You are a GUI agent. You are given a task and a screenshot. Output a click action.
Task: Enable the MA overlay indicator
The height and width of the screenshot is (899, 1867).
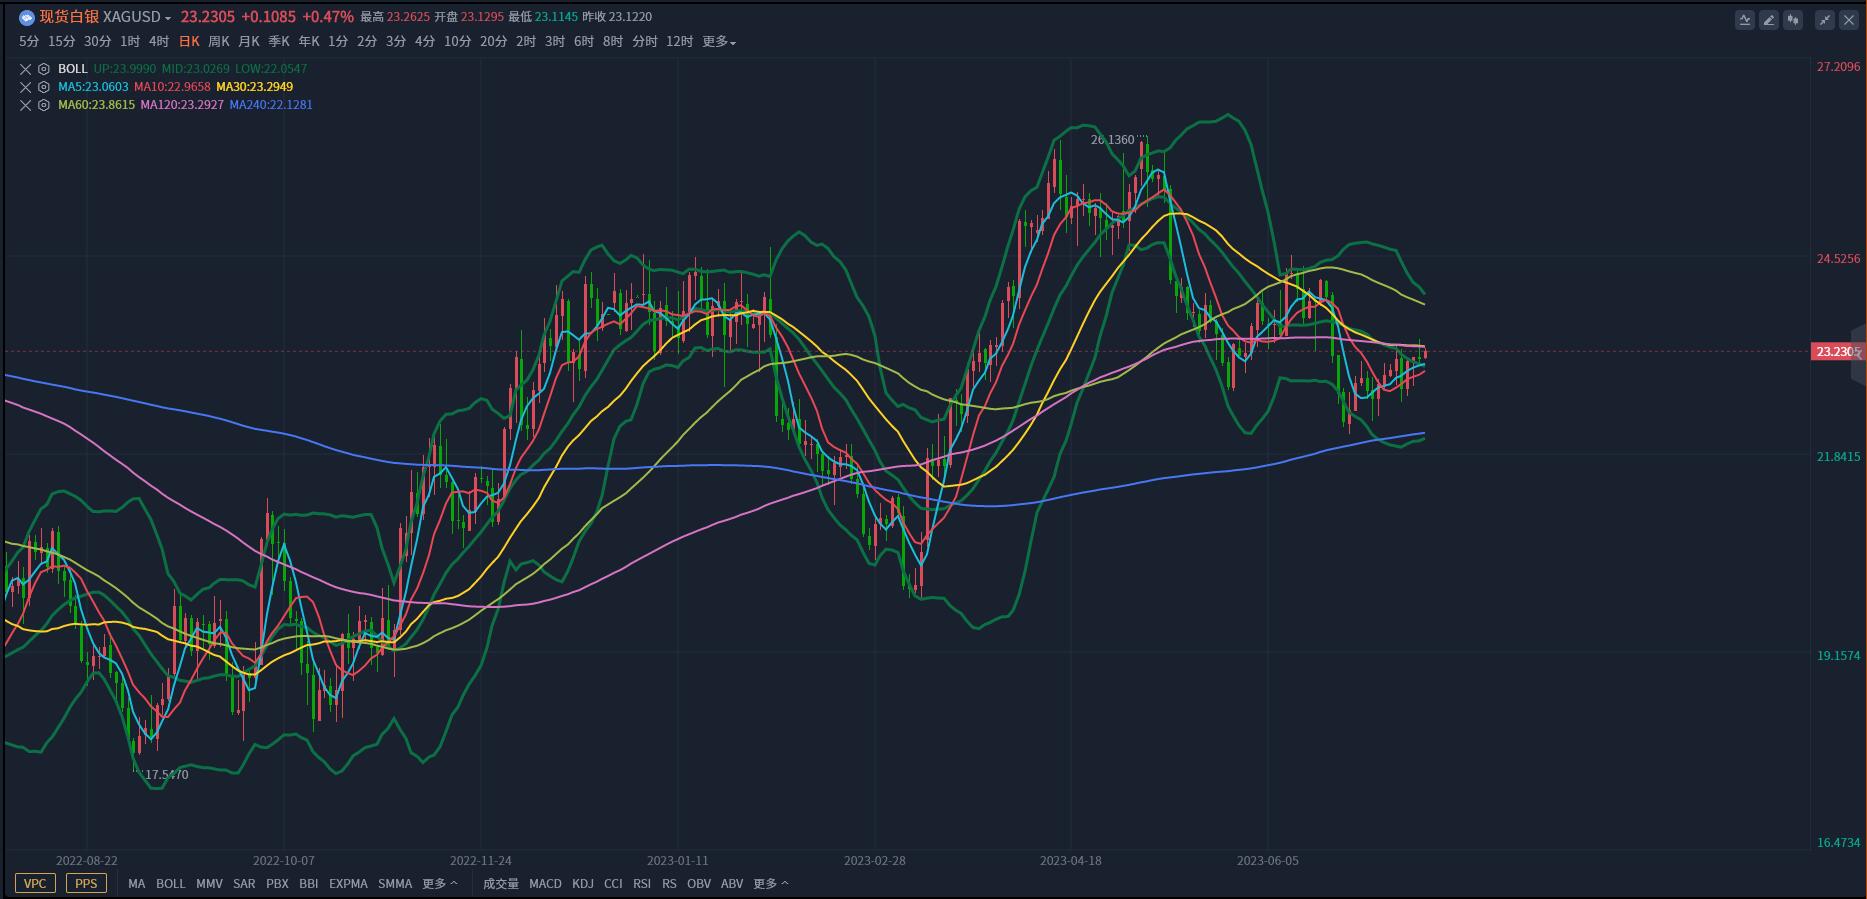click(137, 884)
